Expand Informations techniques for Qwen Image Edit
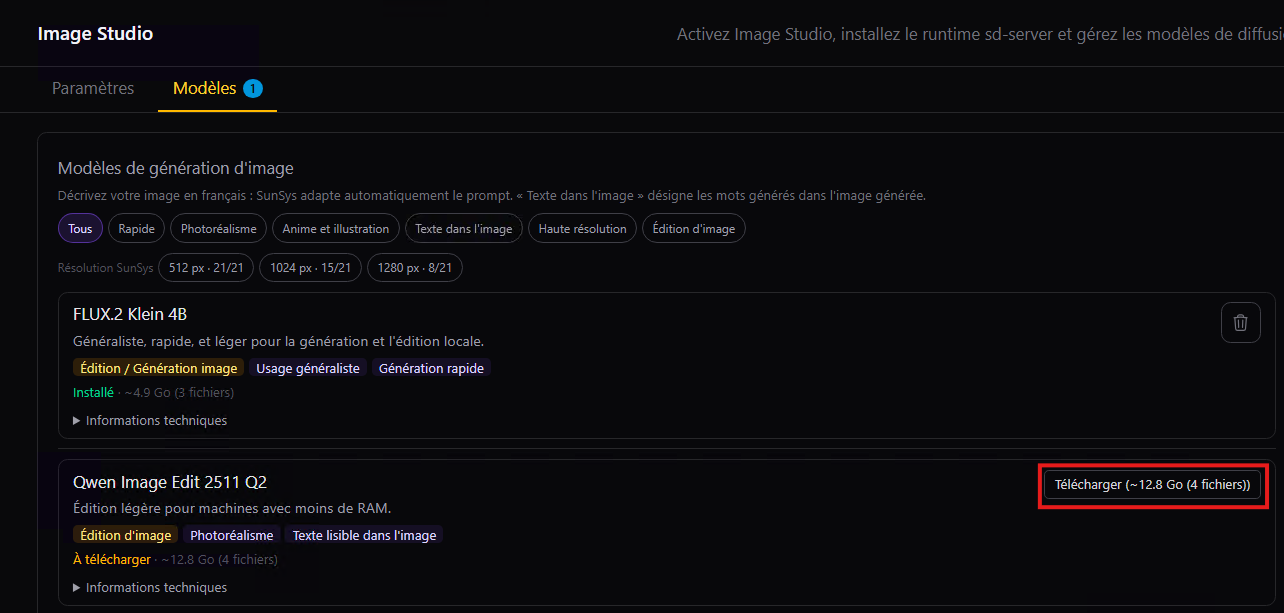The width and height of the screenshot is (1284, 613). tap(150, 587)
